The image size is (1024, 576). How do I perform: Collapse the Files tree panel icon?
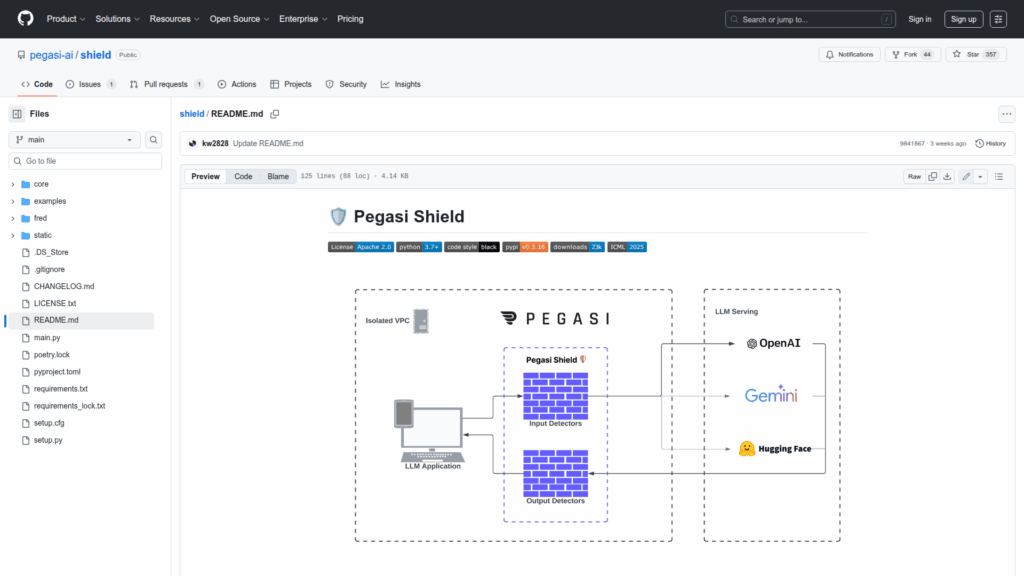coord(17,114)
